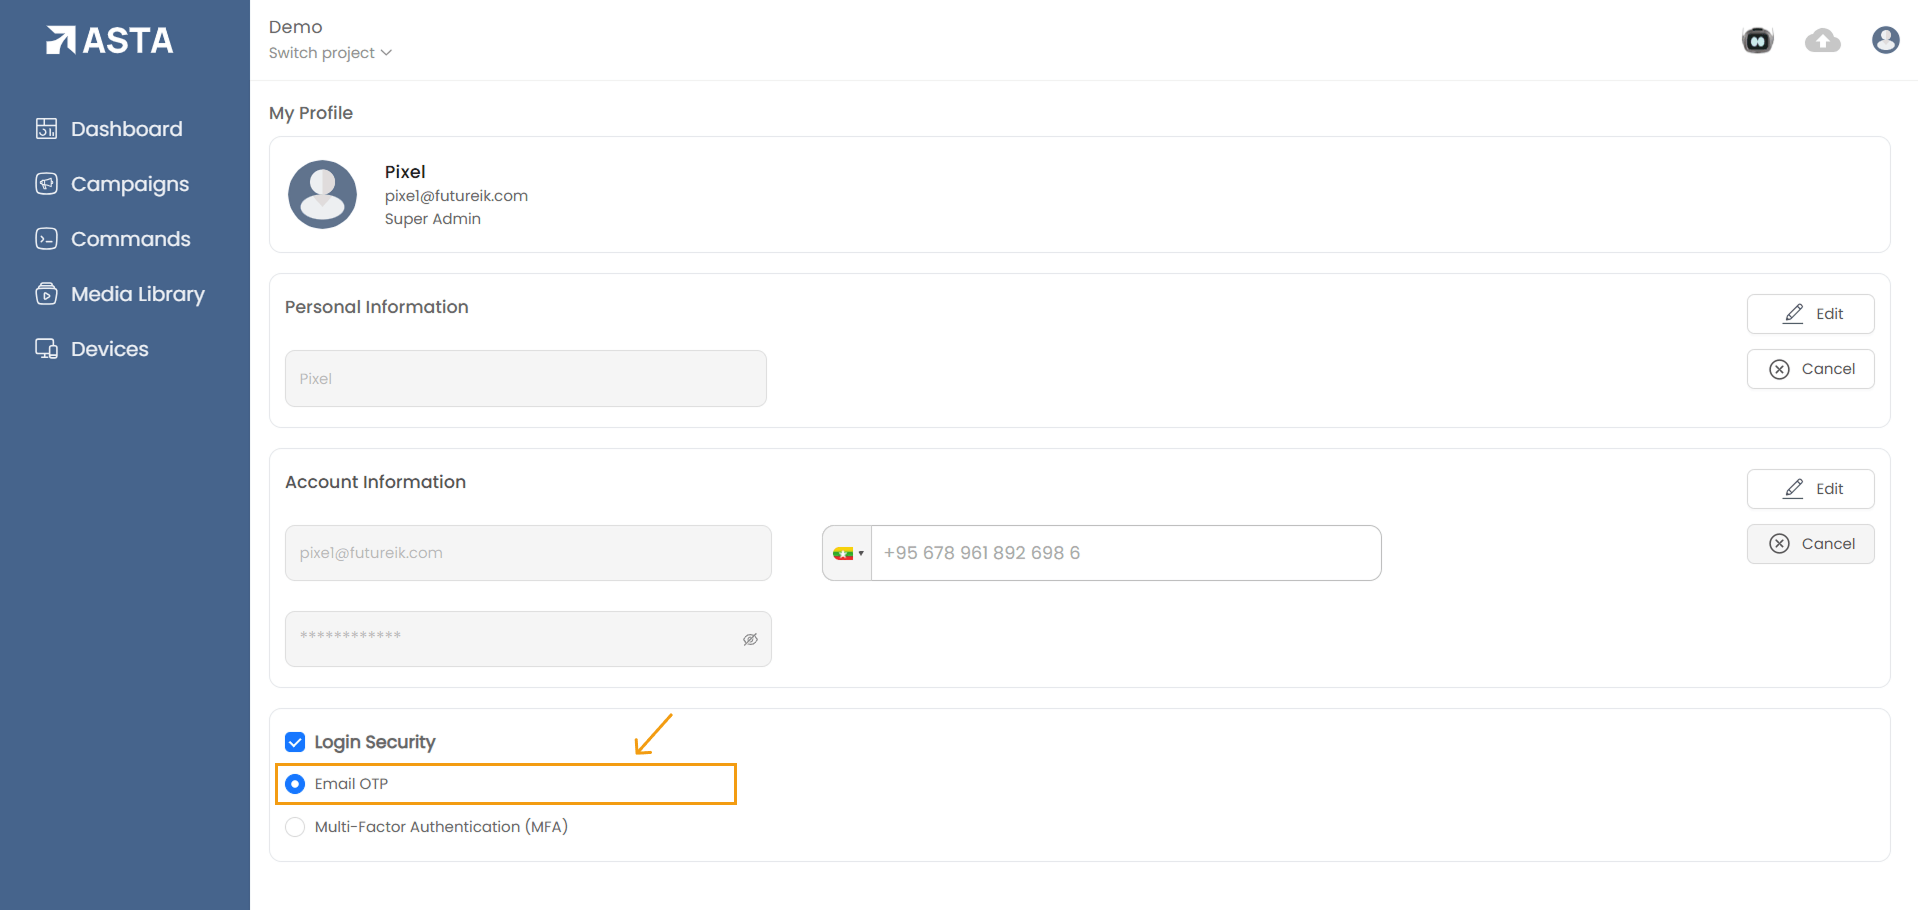Expand the Switch project dropdown
Screen dimensions: 1918x910
click(x=330, y=53)
